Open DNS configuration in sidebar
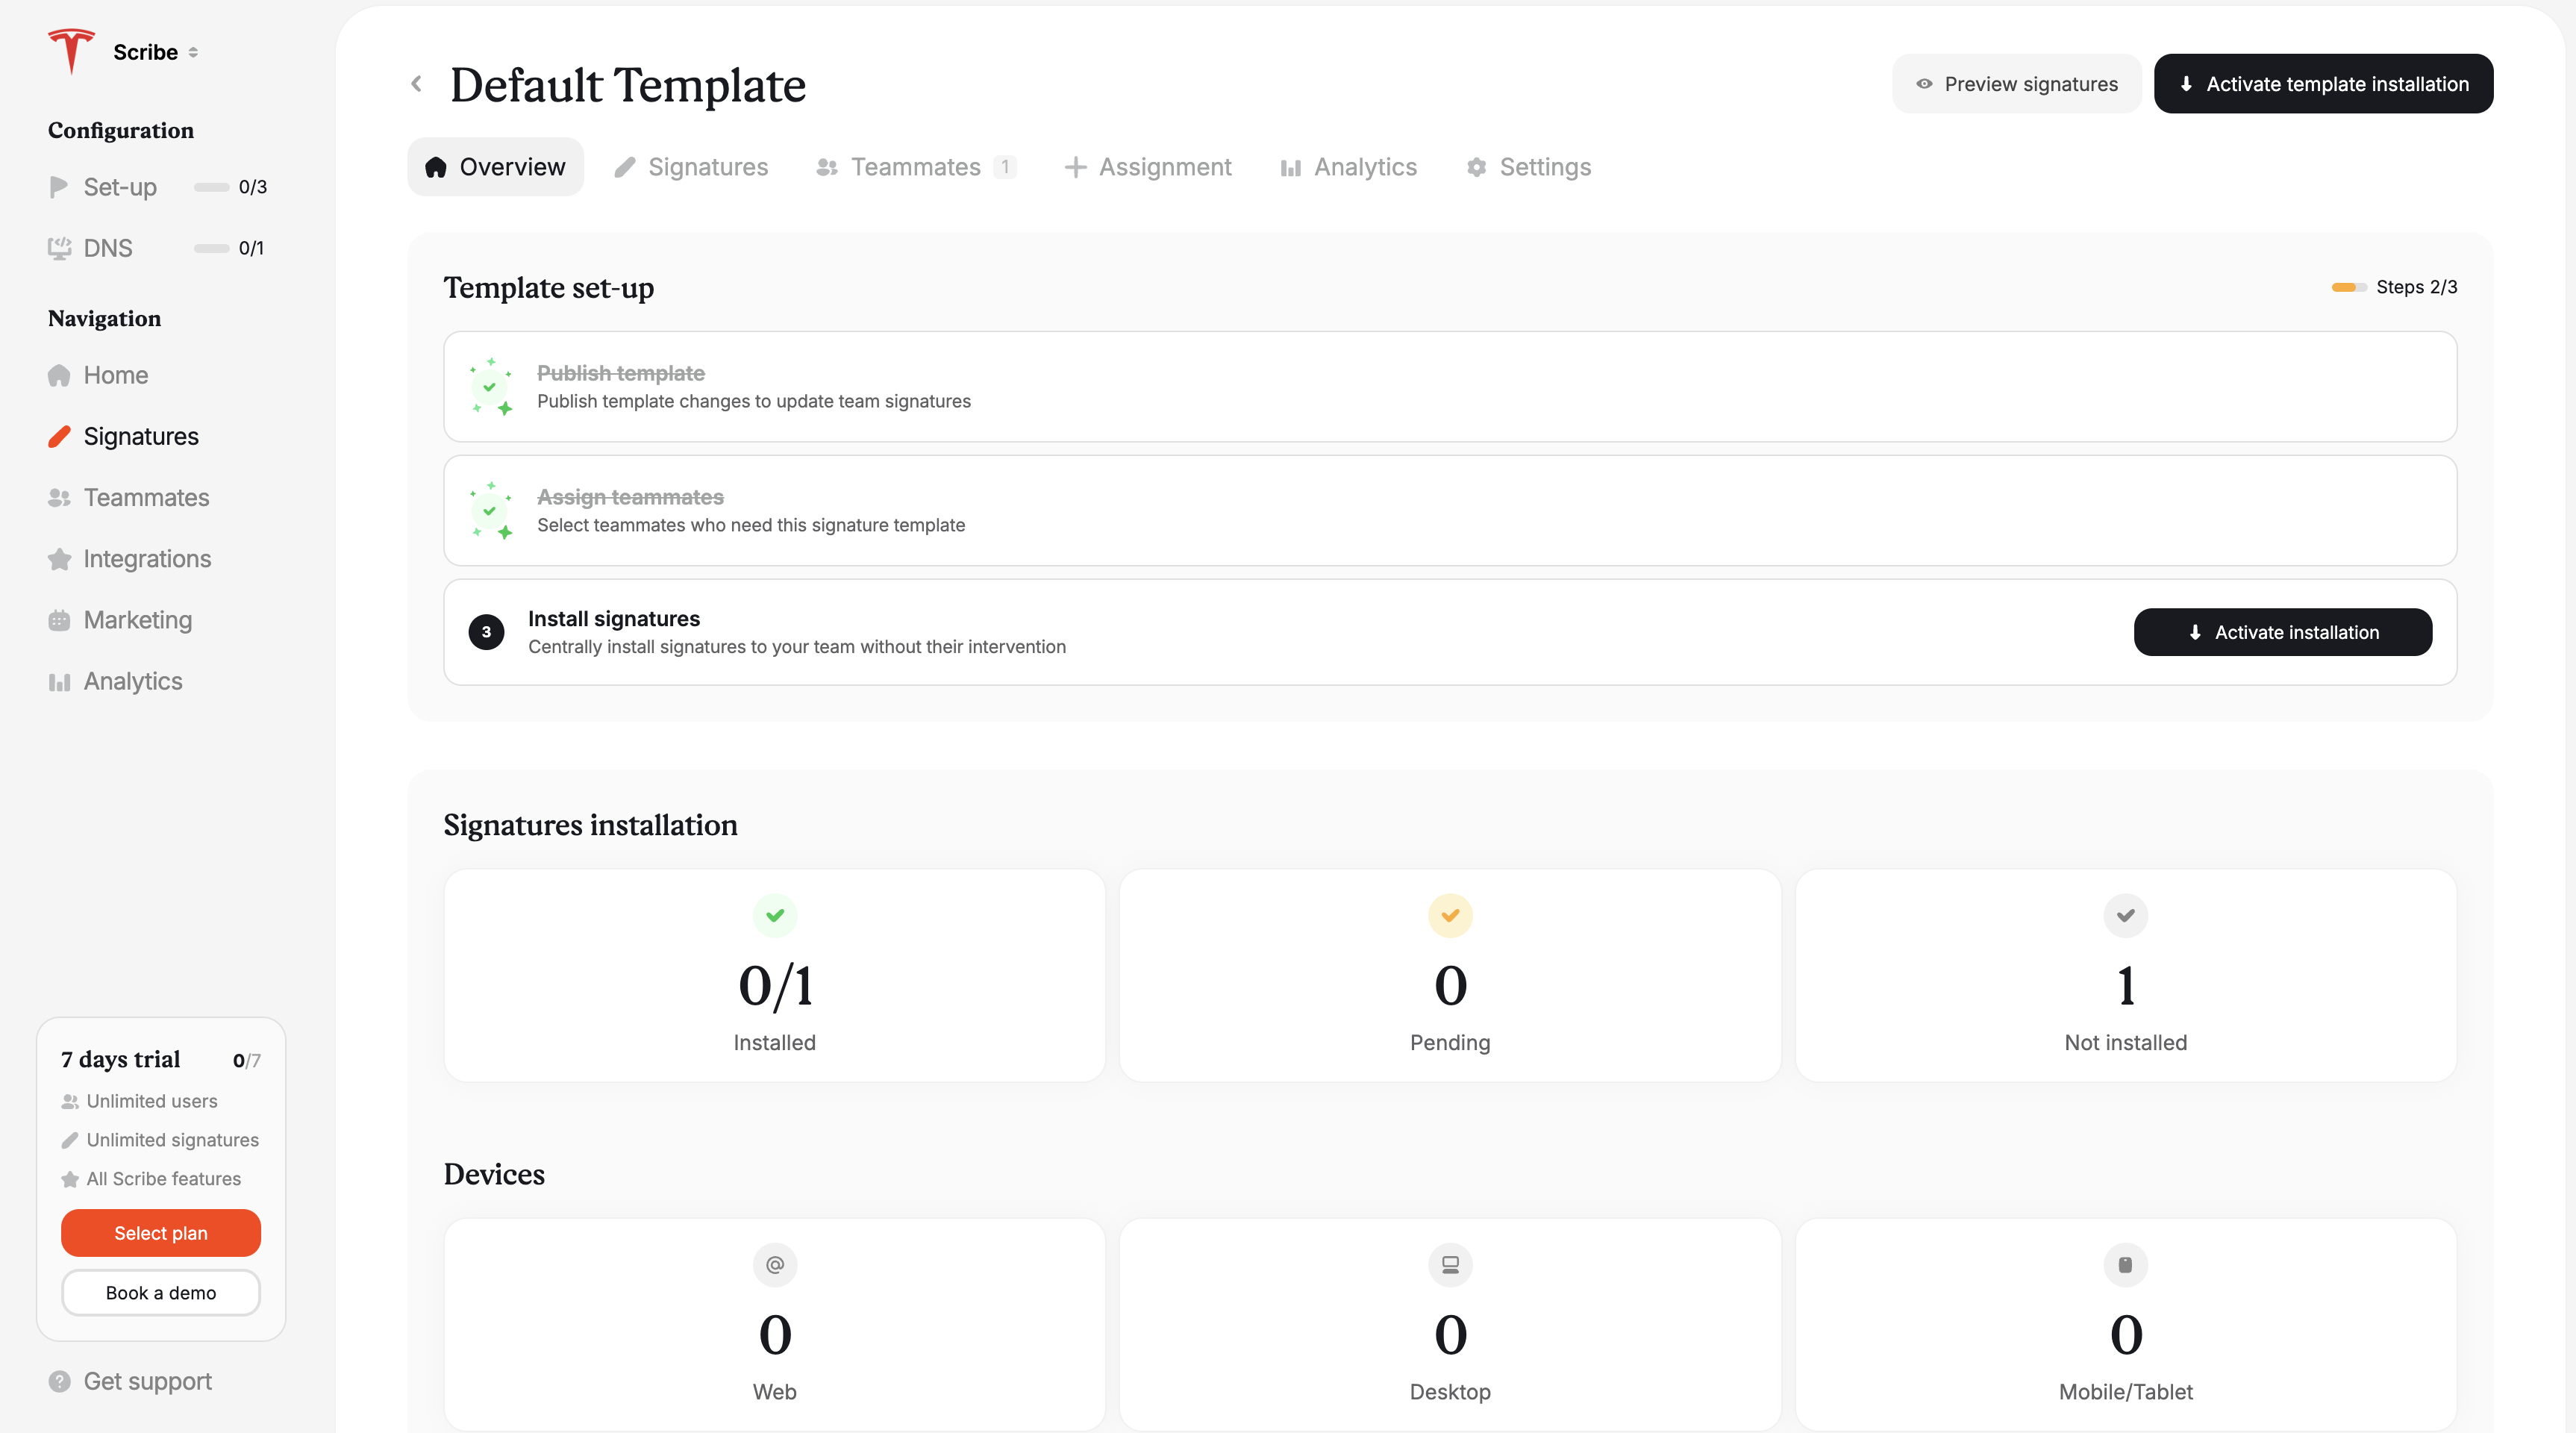Viewport: 2576px width, 1433px height. tap(107, 248)
